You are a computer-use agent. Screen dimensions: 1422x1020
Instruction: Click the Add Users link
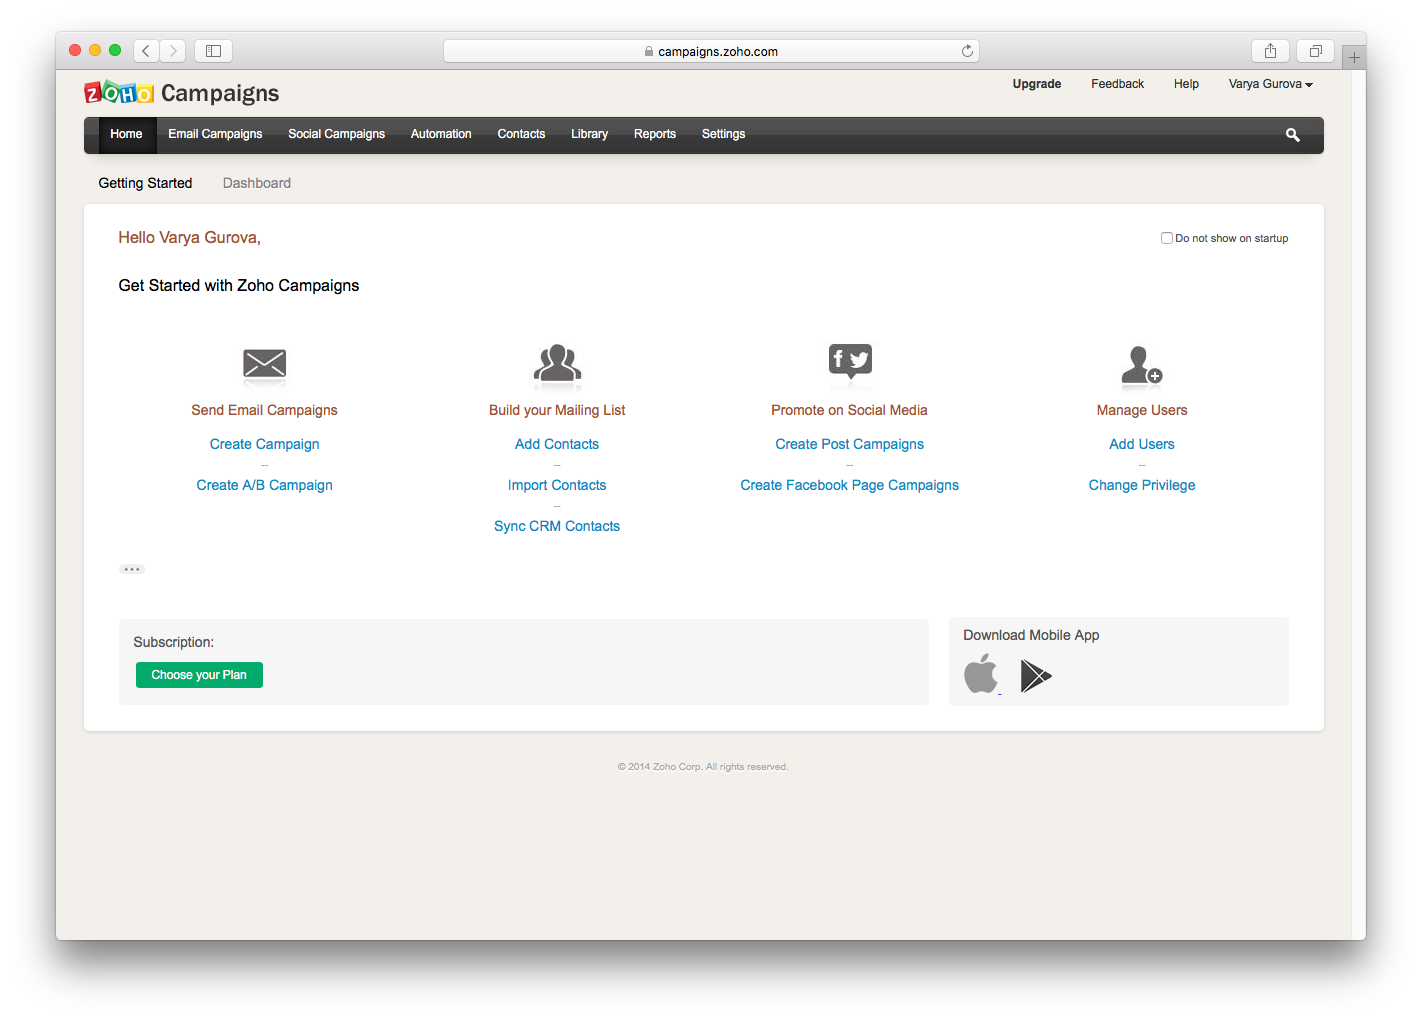point(1142,444)
